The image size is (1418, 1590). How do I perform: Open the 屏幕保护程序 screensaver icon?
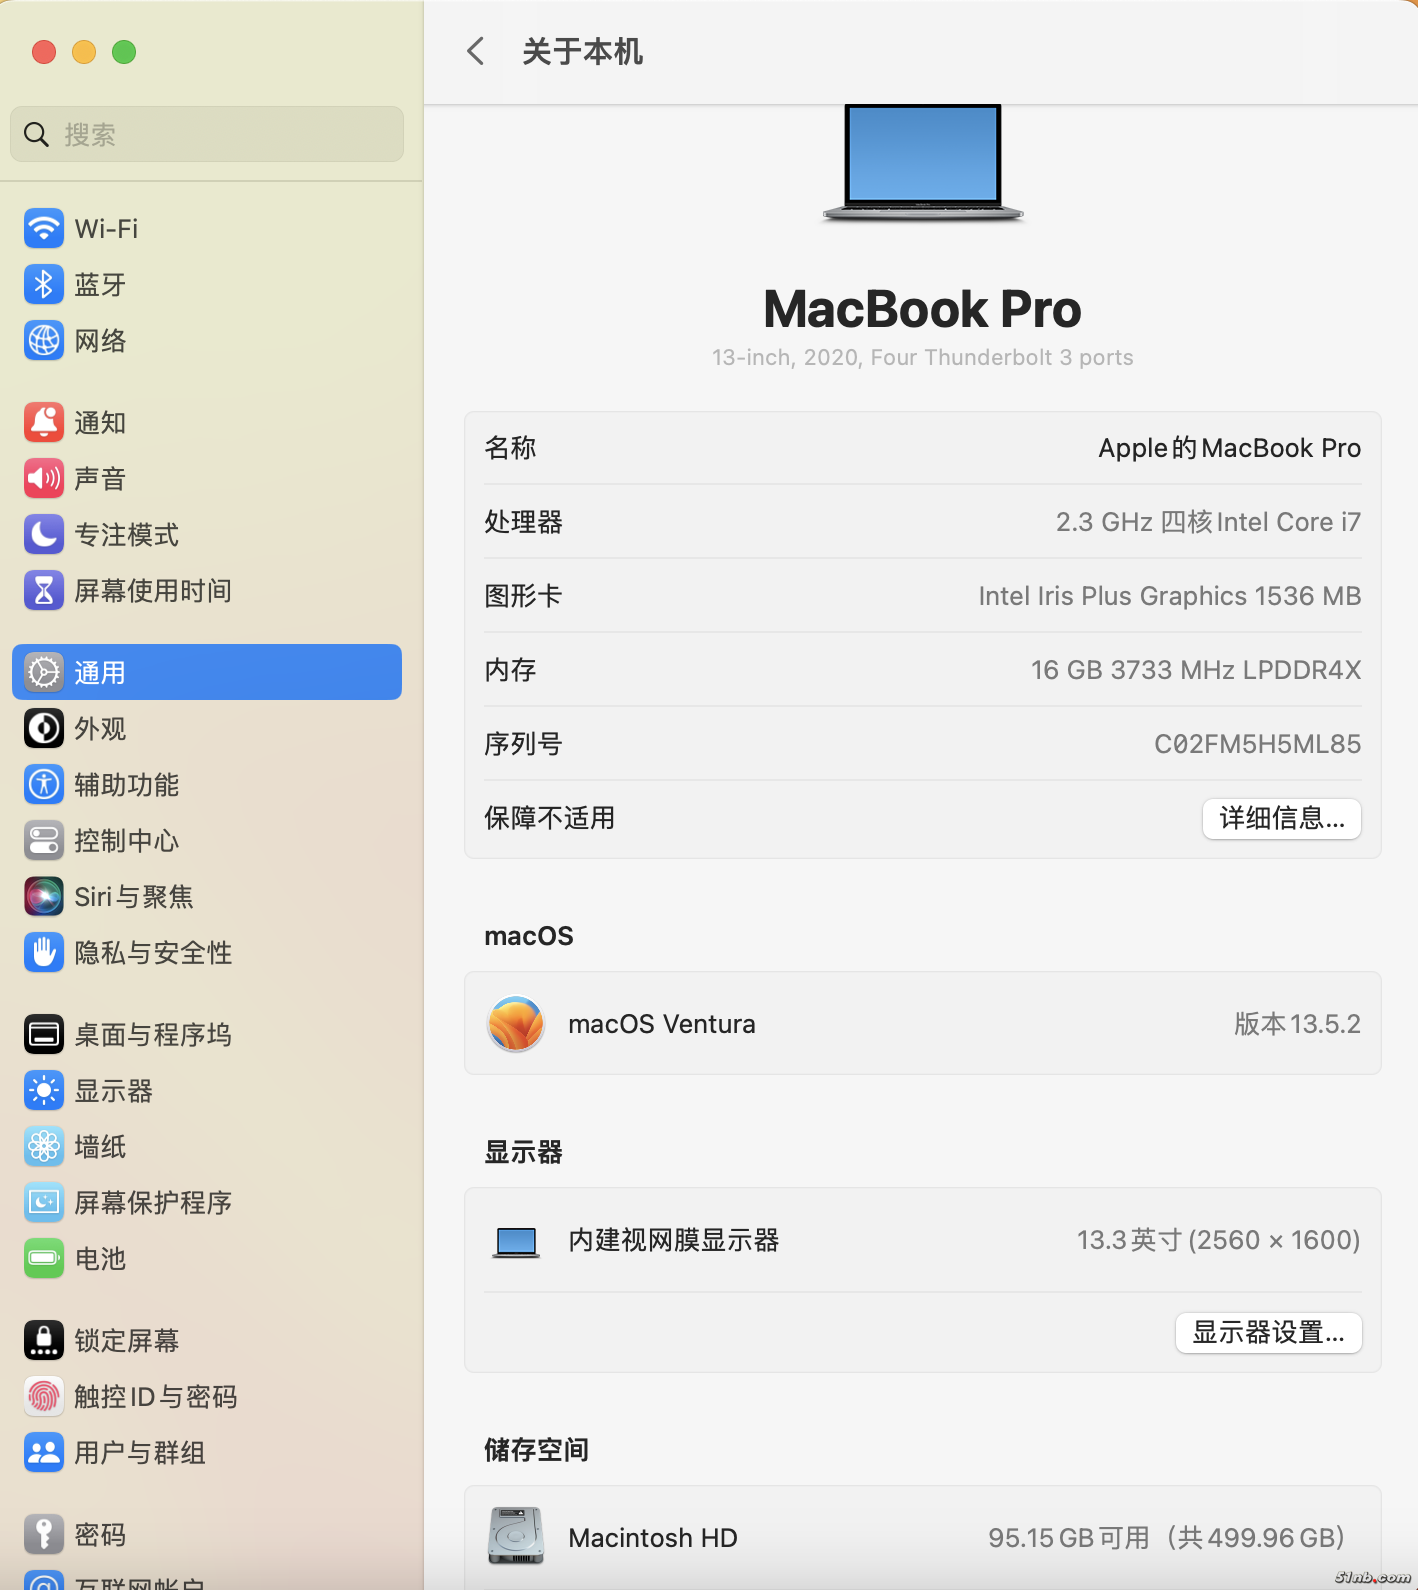click(44, 1203)
